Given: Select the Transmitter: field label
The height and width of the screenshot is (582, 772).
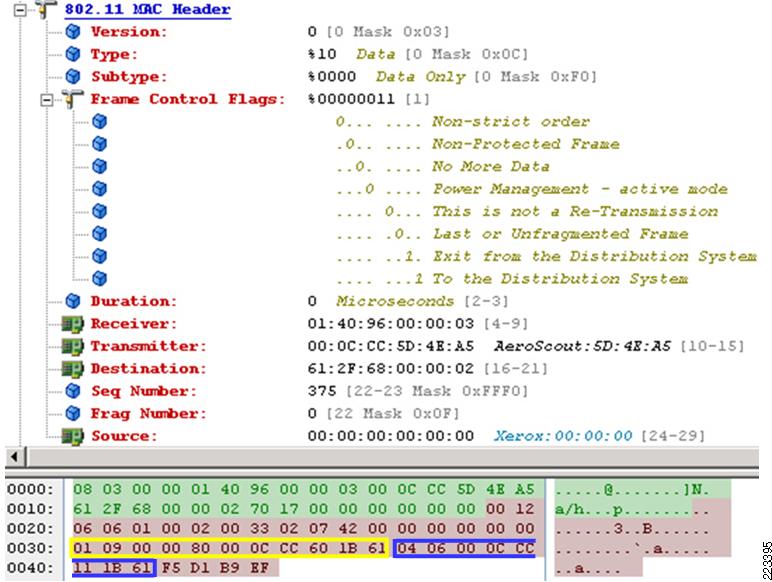Looking at the screenshot, I should pos(148,347).
